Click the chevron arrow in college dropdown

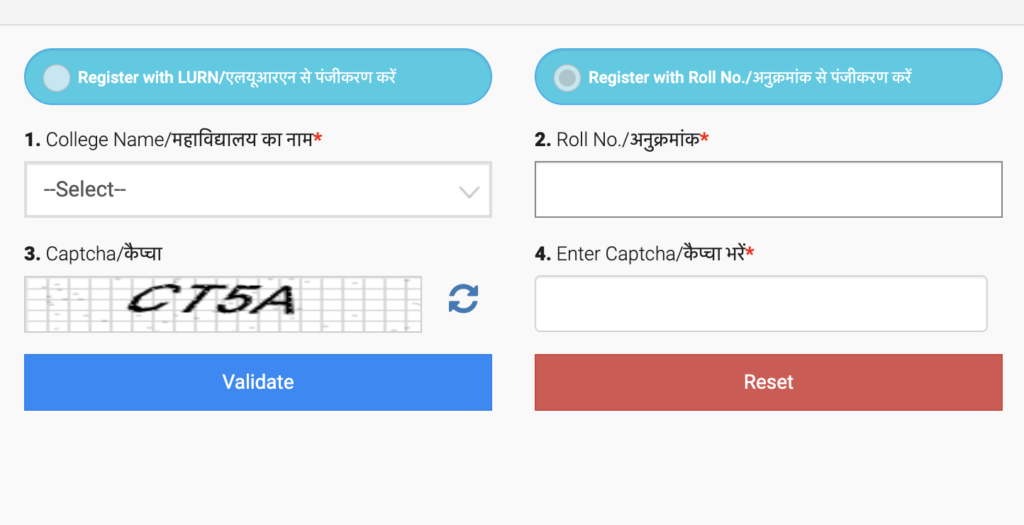pyautogui.click(x=469, y=192)
